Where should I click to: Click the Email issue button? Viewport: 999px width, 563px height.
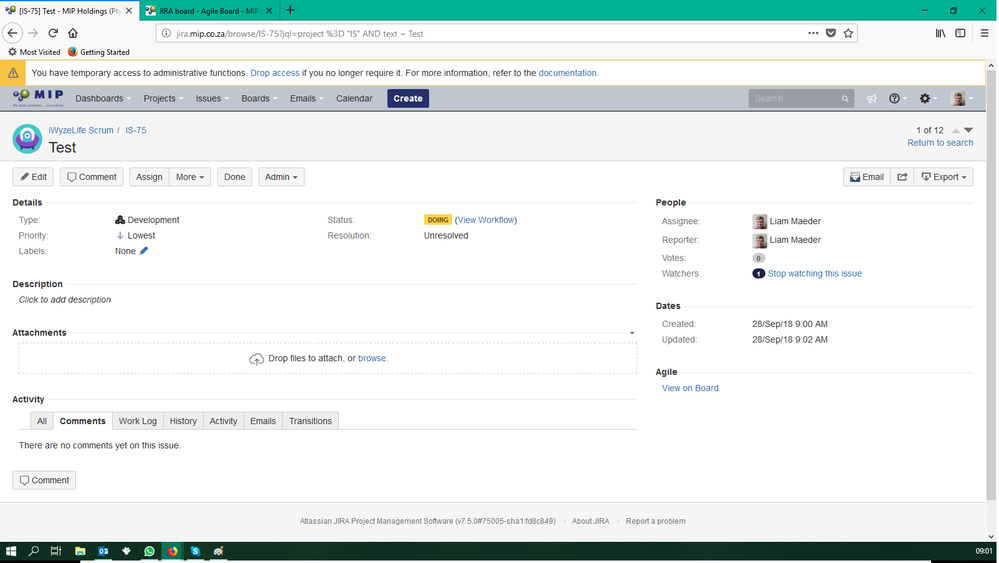coord(866,177)
